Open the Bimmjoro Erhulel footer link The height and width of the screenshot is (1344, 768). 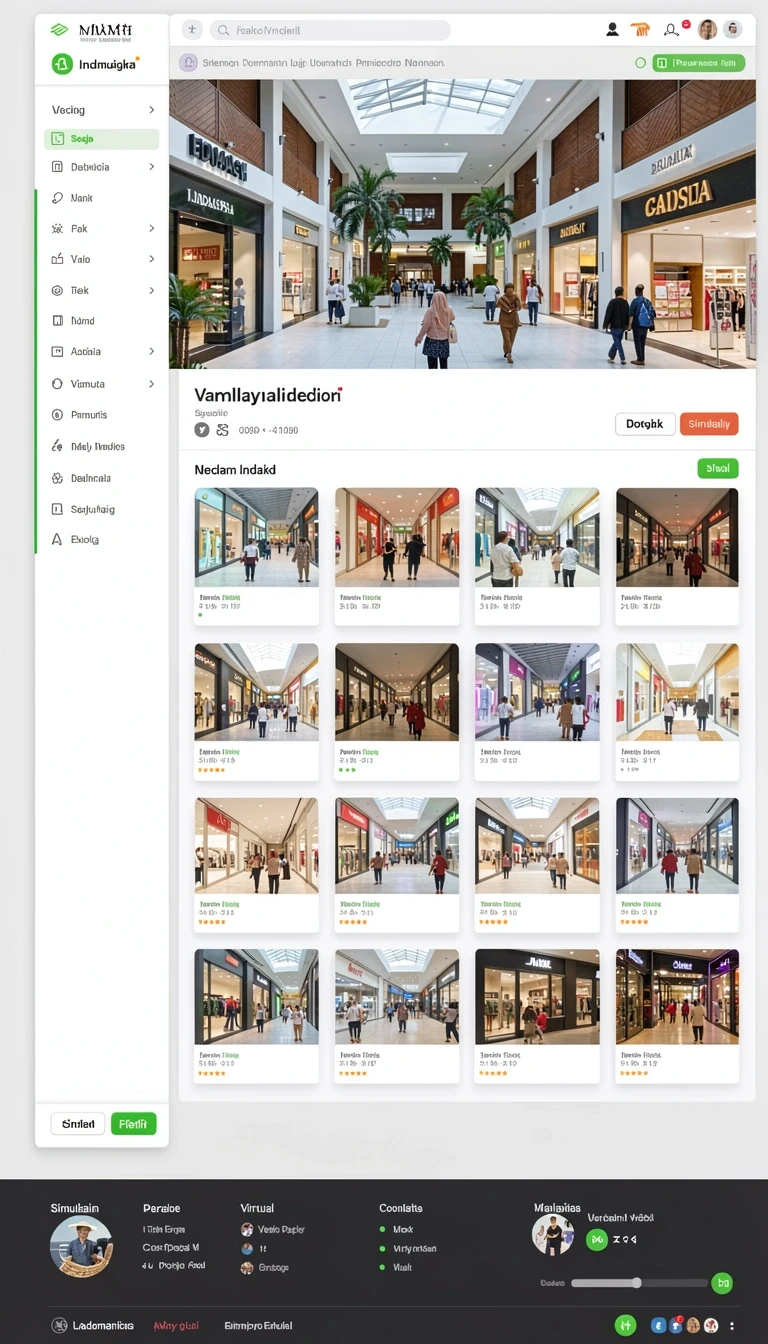[x=258, y=1326]
